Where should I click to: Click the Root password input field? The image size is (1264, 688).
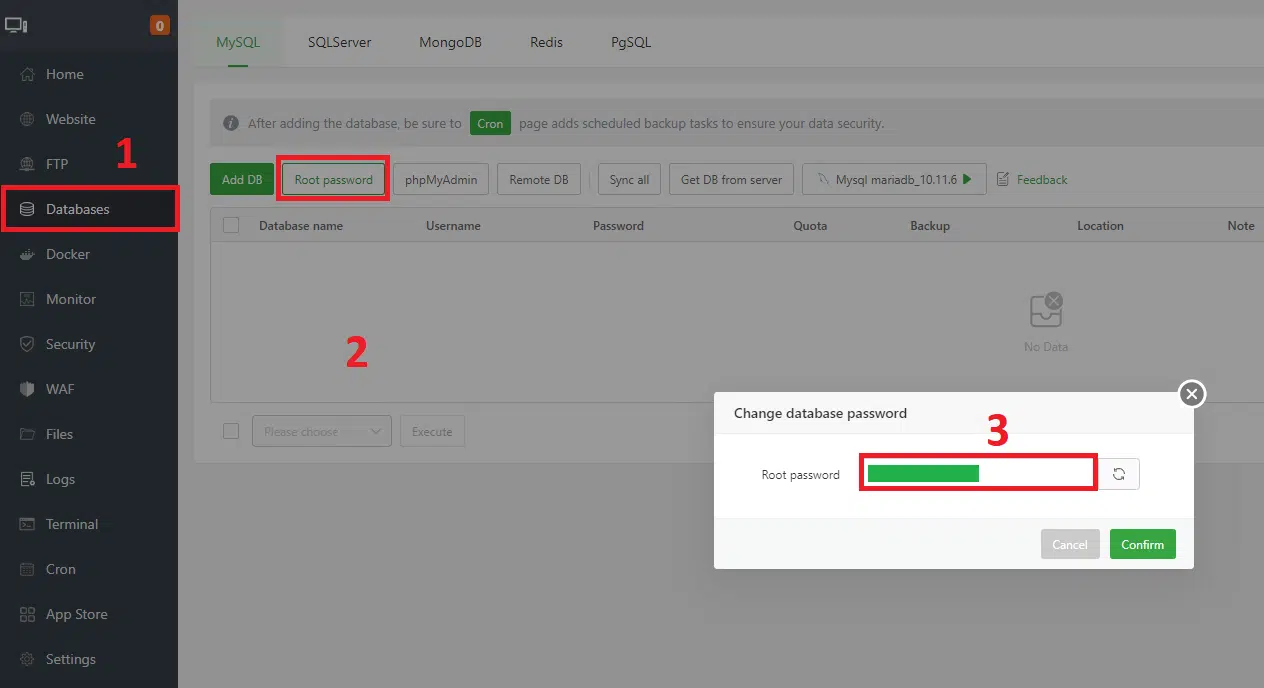pyautogui.click(x=979, y=474)
